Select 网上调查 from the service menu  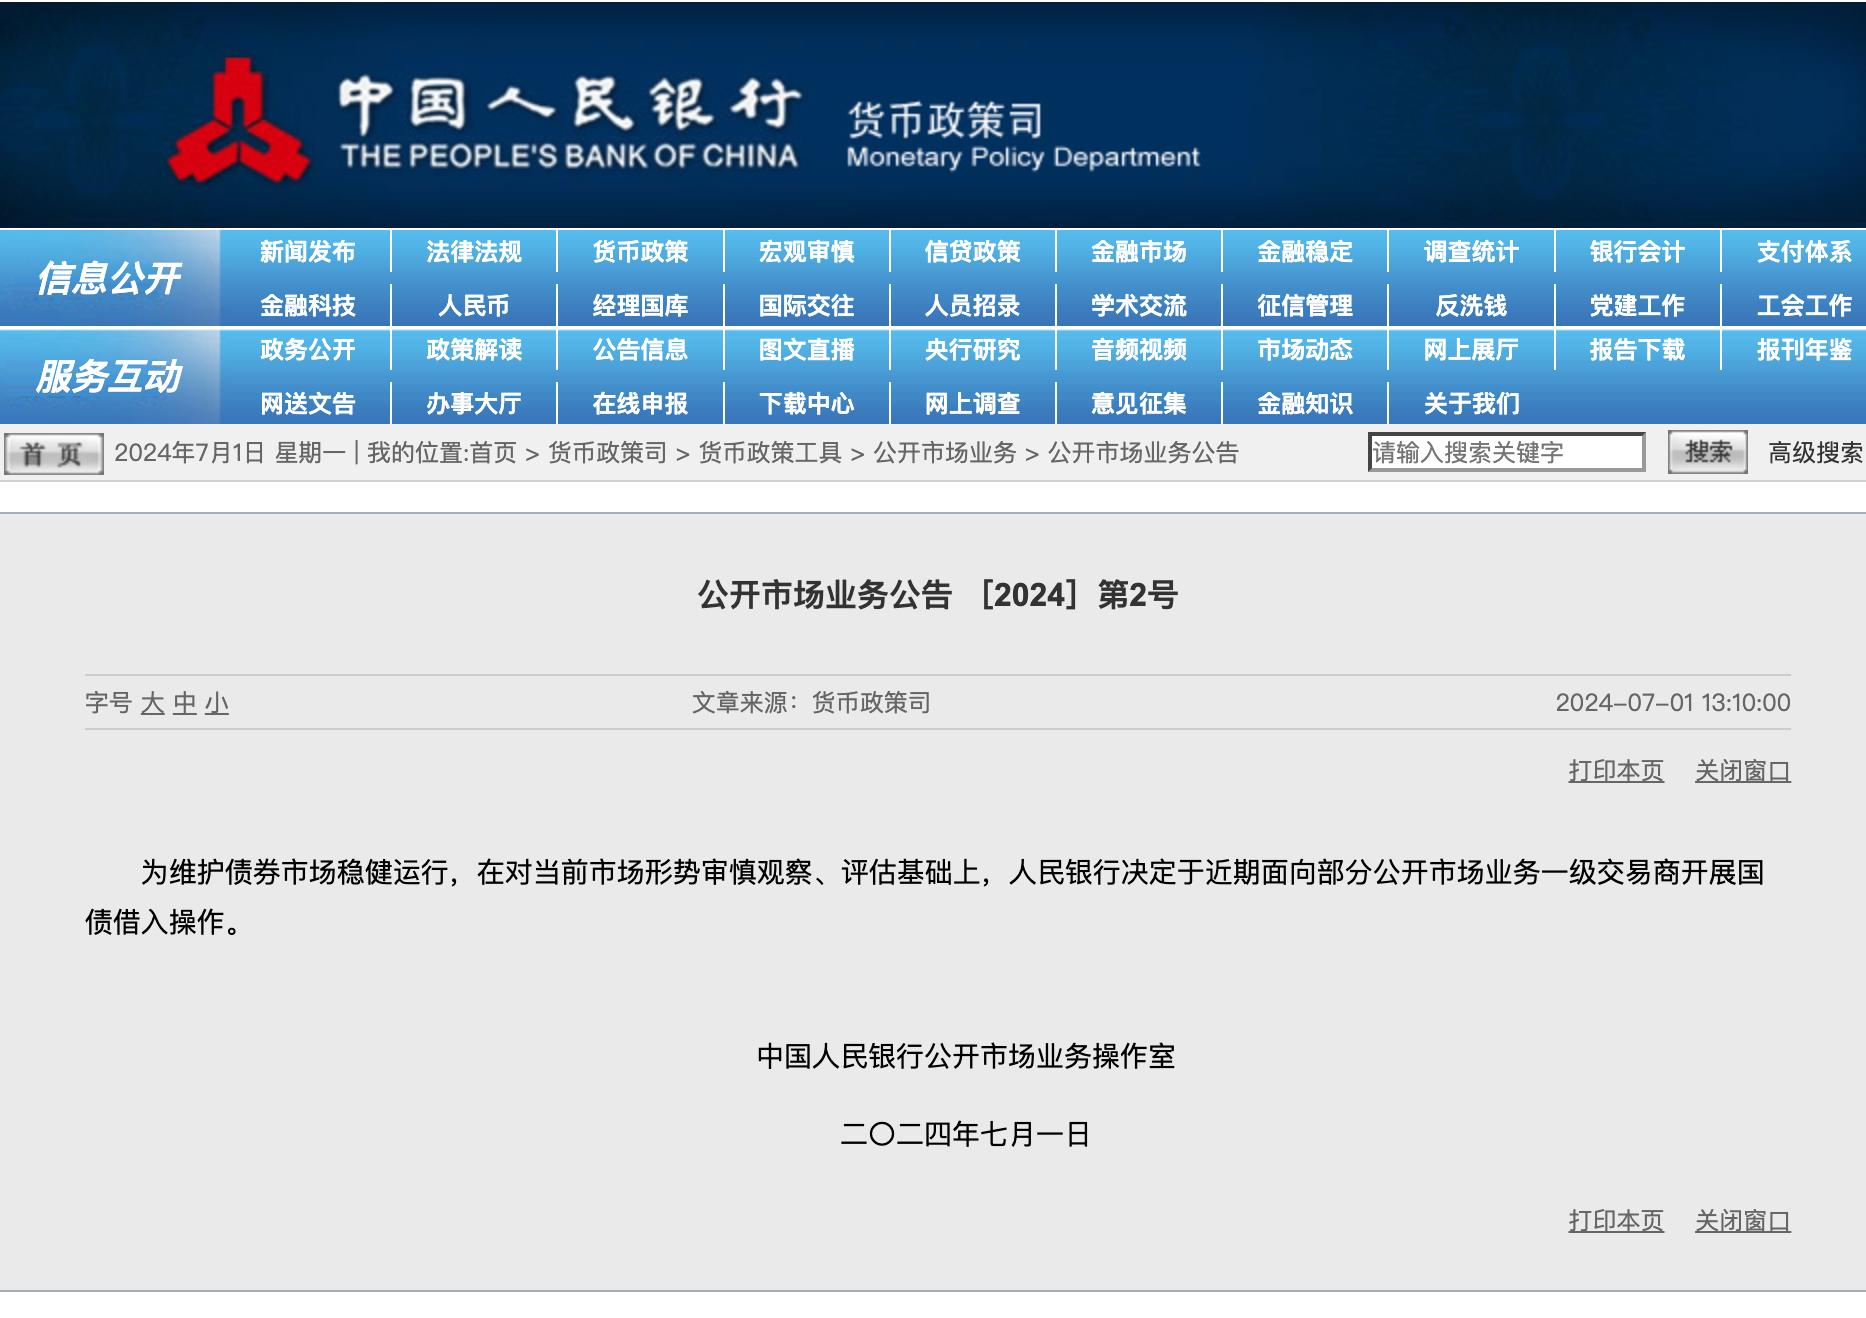973,404
